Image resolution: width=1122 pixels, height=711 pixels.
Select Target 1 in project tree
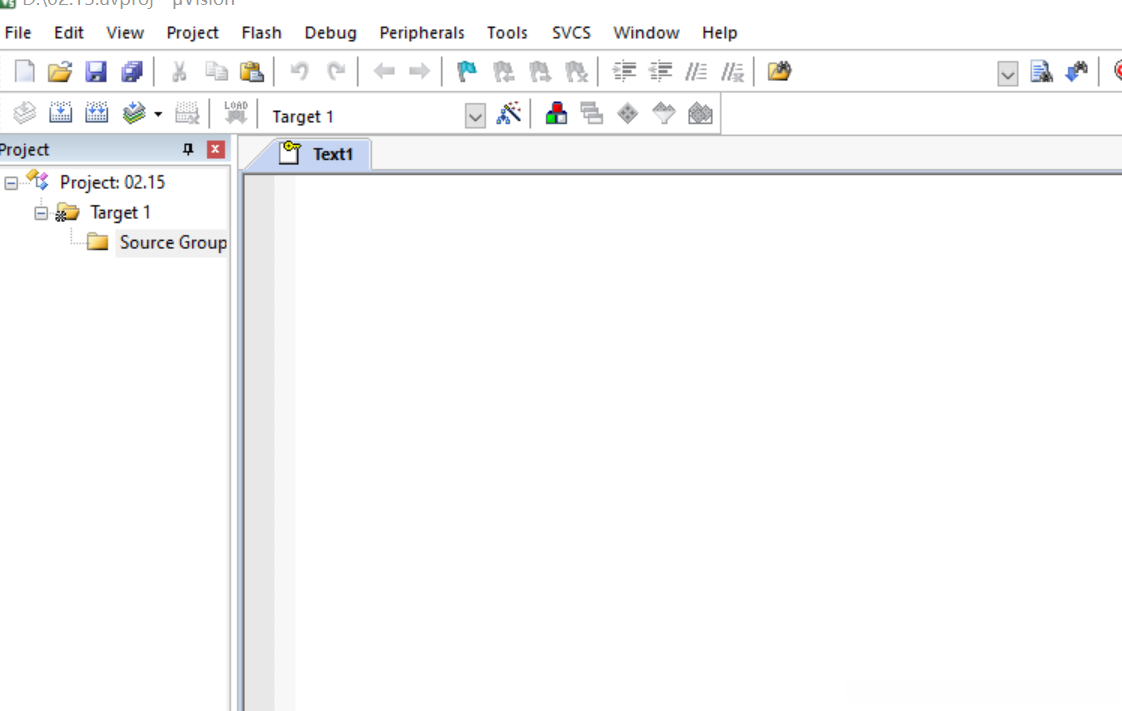120,212
